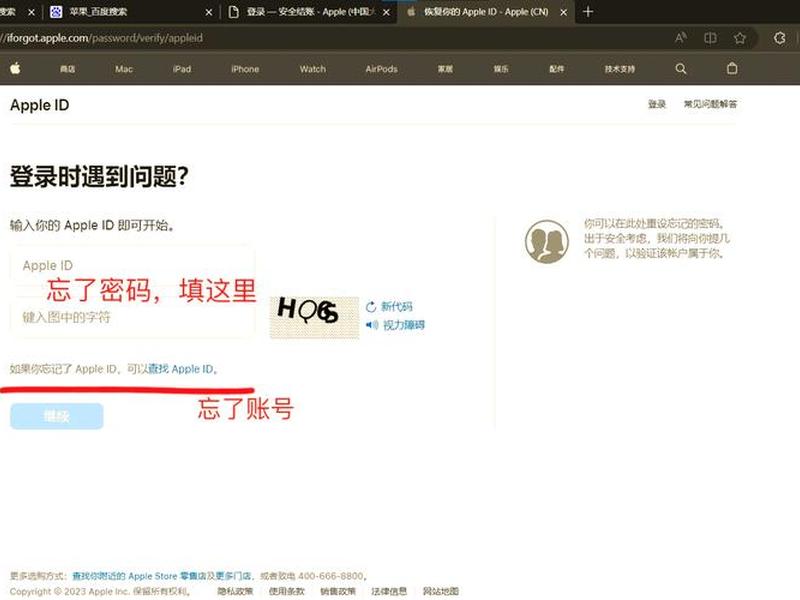Open the Watch menu item
800x600 pixels.
pyautogui.click(x=312, y=69)
